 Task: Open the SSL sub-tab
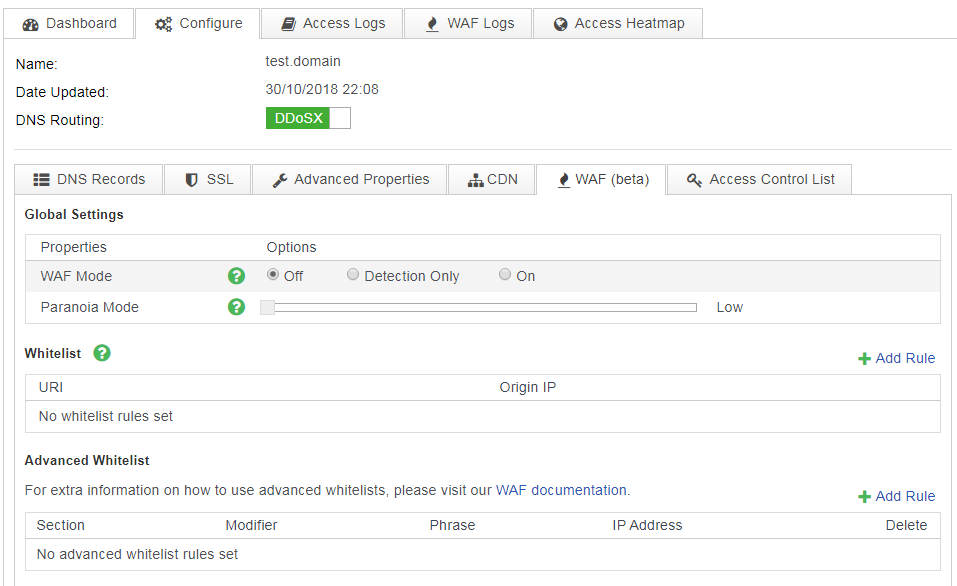click(x=209, y=179)
